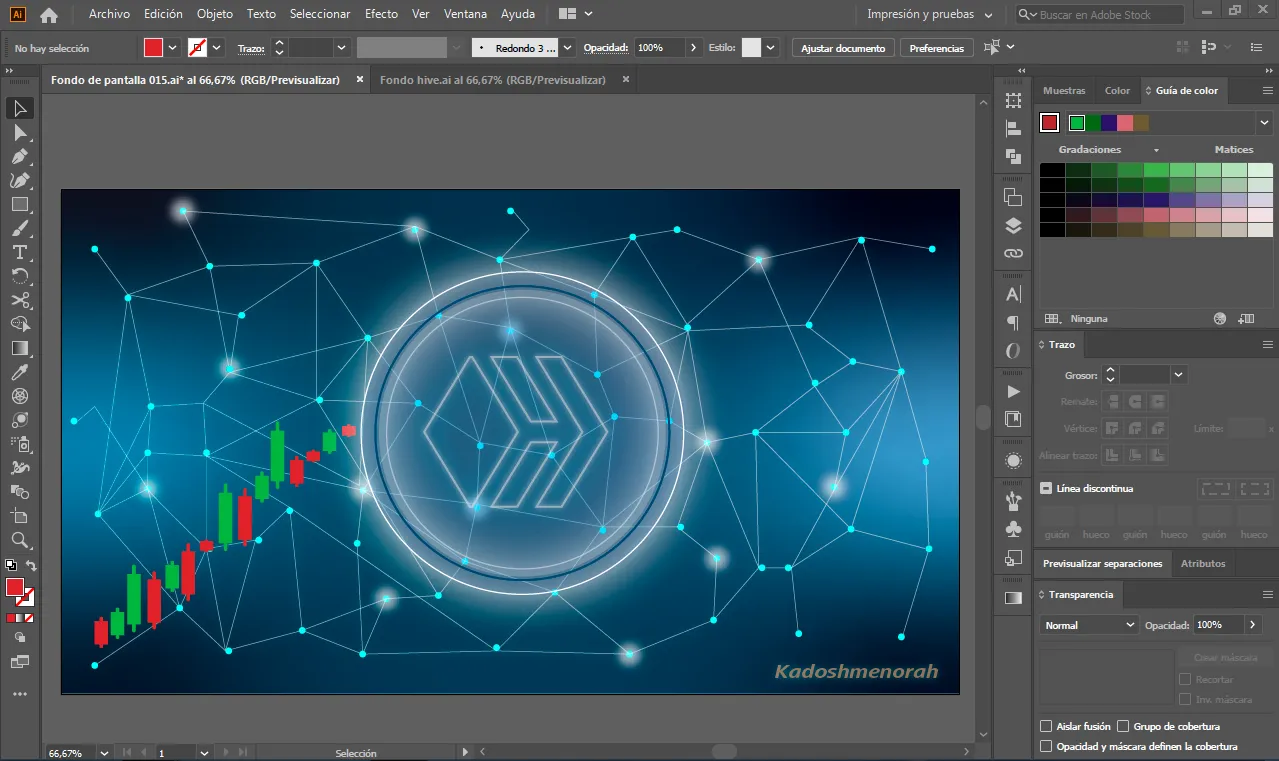Viewport: 1279px width, 761px height.
Task: Enable Grupo de cobertura checkbox
Action: pos(1124,726)
